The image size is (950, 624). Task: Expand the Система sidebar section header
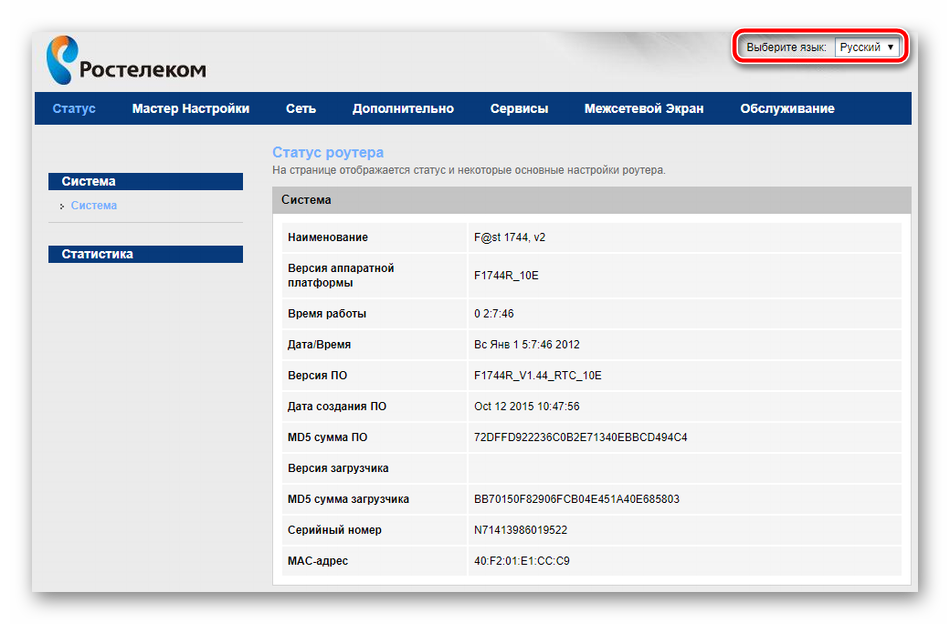click(145, 182)
